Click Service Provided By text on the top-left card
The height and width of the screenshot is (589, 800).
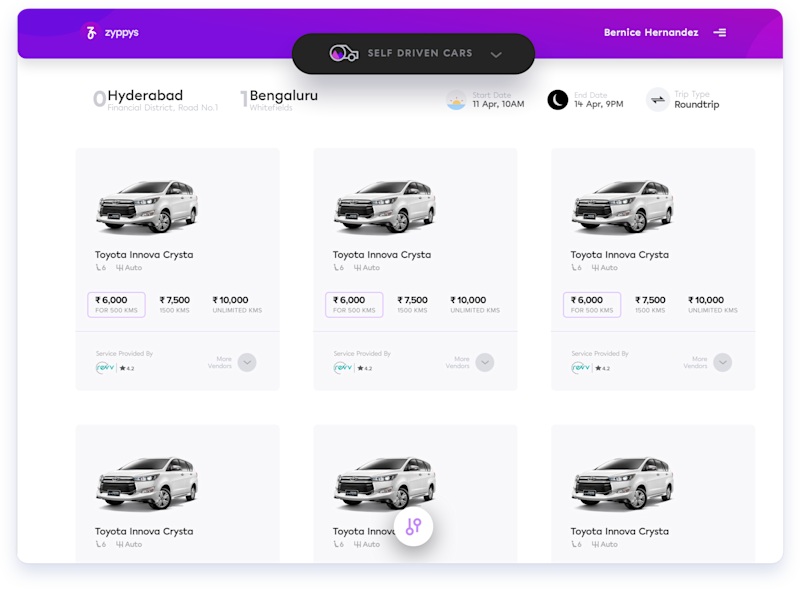[124, 353]
